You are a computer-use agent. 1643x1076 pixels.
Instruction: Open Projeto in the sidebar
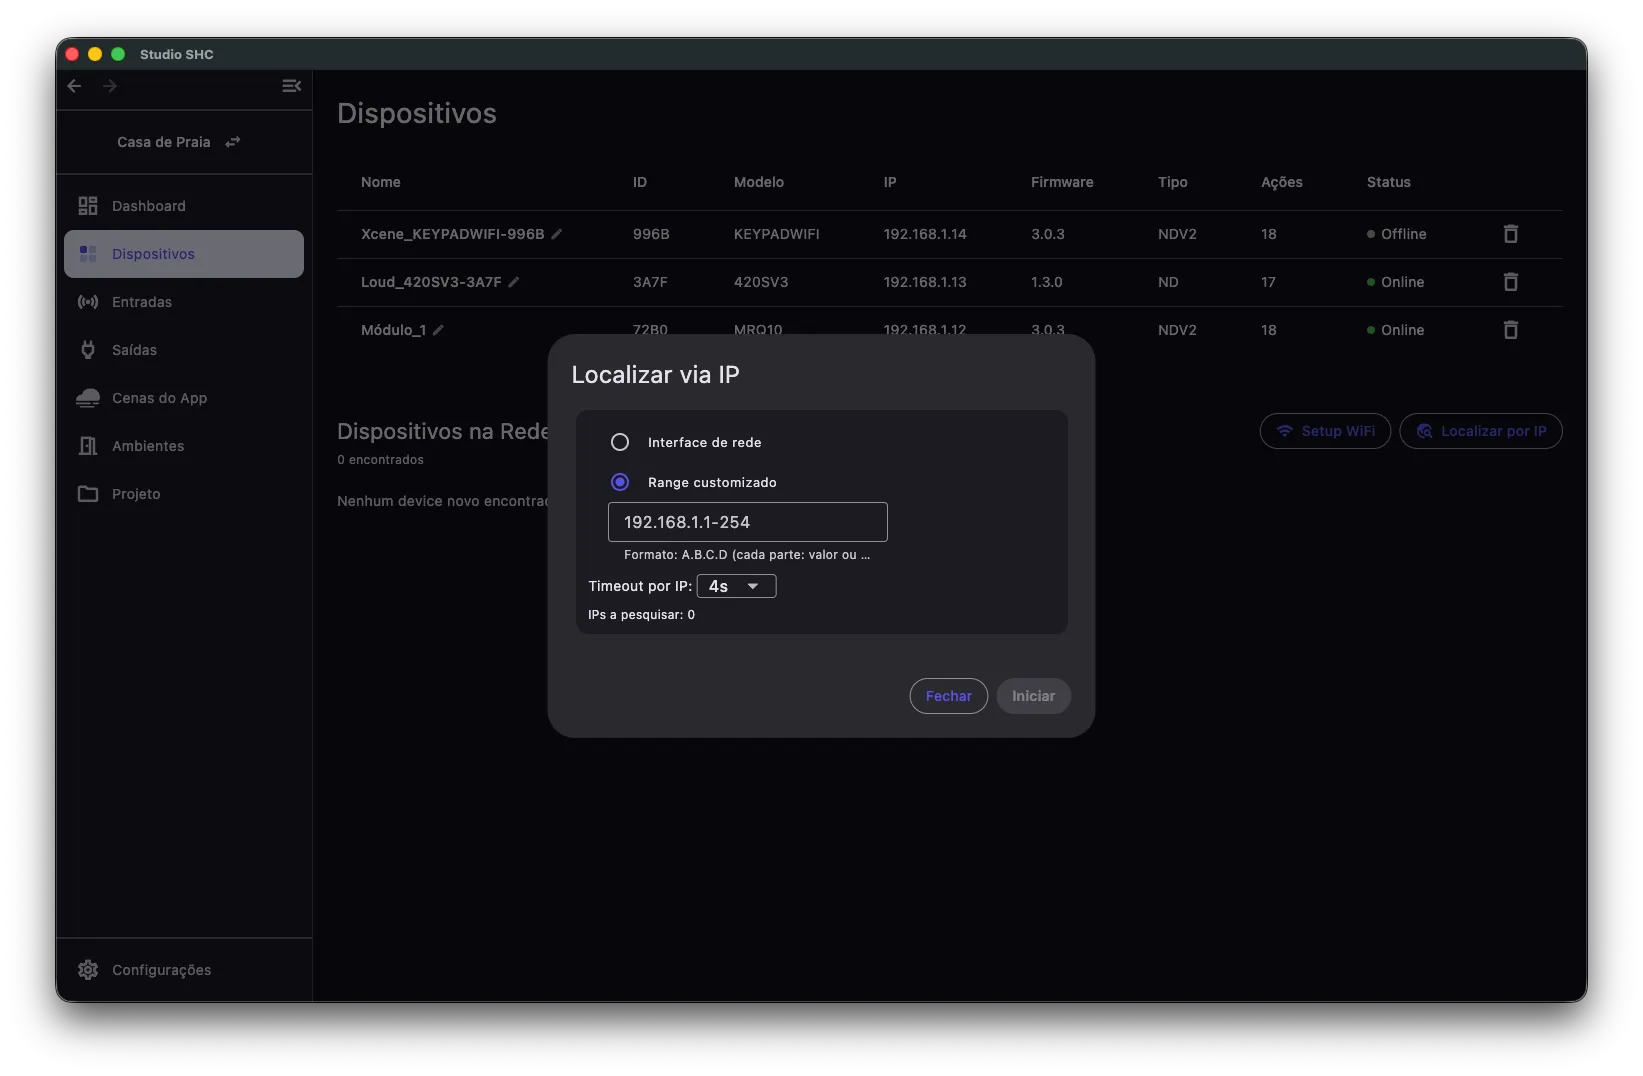click(184, 494)
